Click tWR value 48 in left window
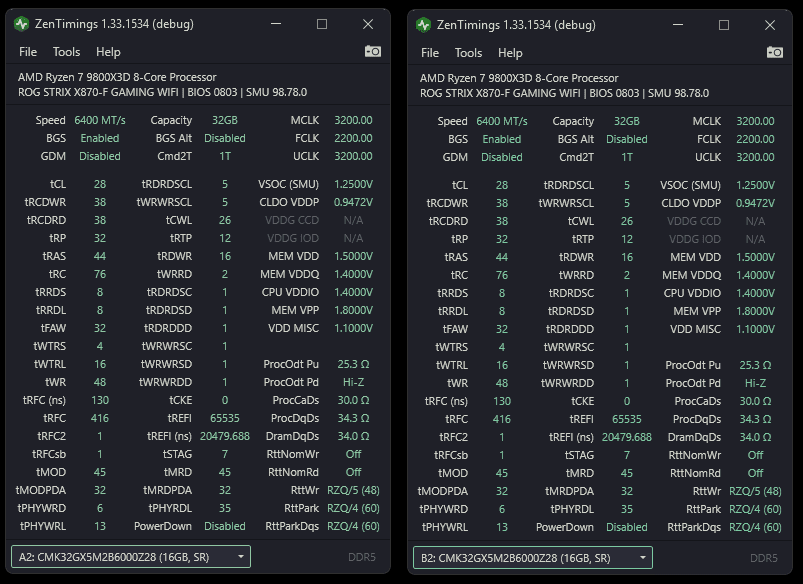The width and height of the screenshot is (803, 584). (100, 382)
